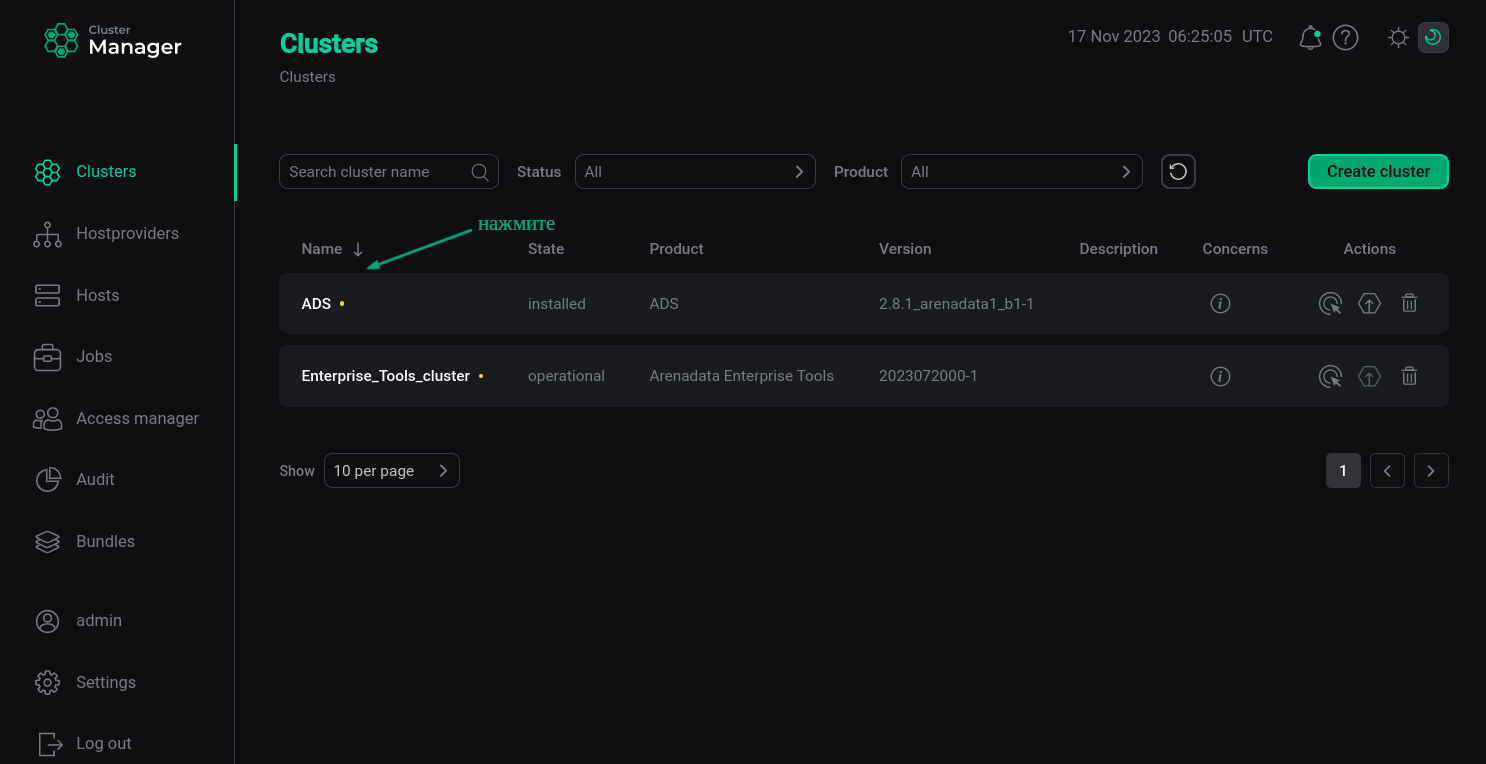Click the Create cluster button
Screen dimensions: 1486x764
click(x=1378, y=172)
